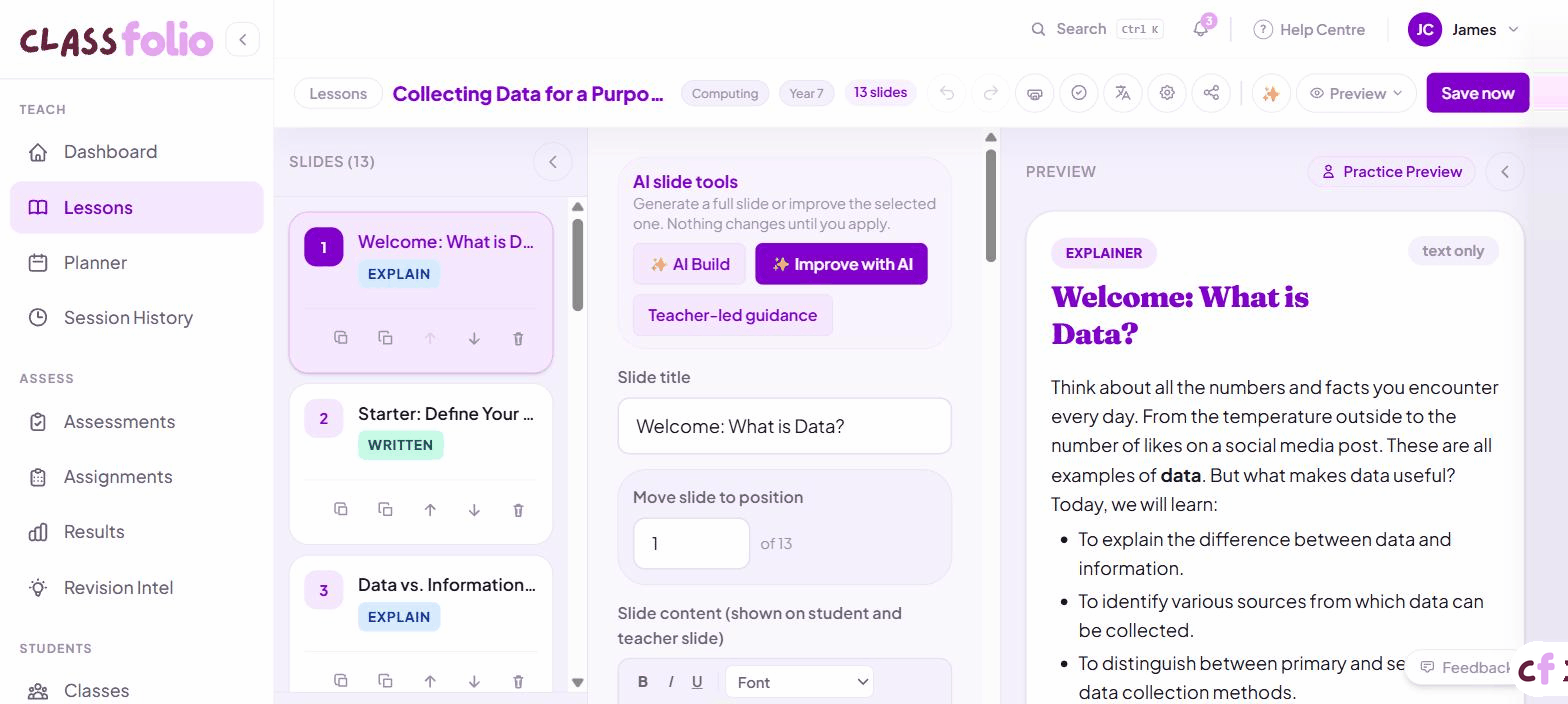
Task: Click the share icon in the toolbar
Action: (1211, 93)
